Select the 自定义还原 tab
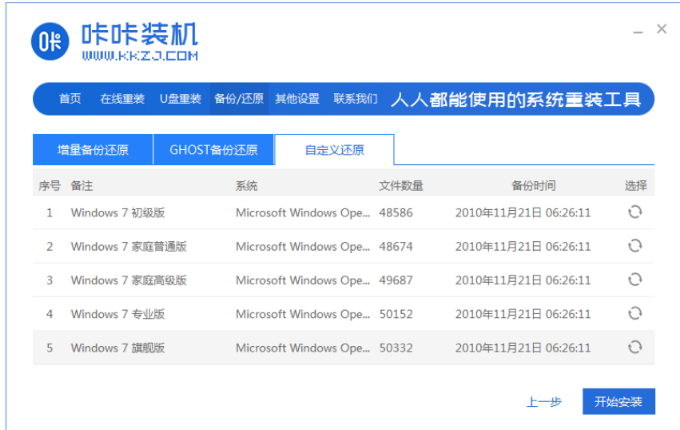This screenshot has height=430, width=680. click(334, 150)
